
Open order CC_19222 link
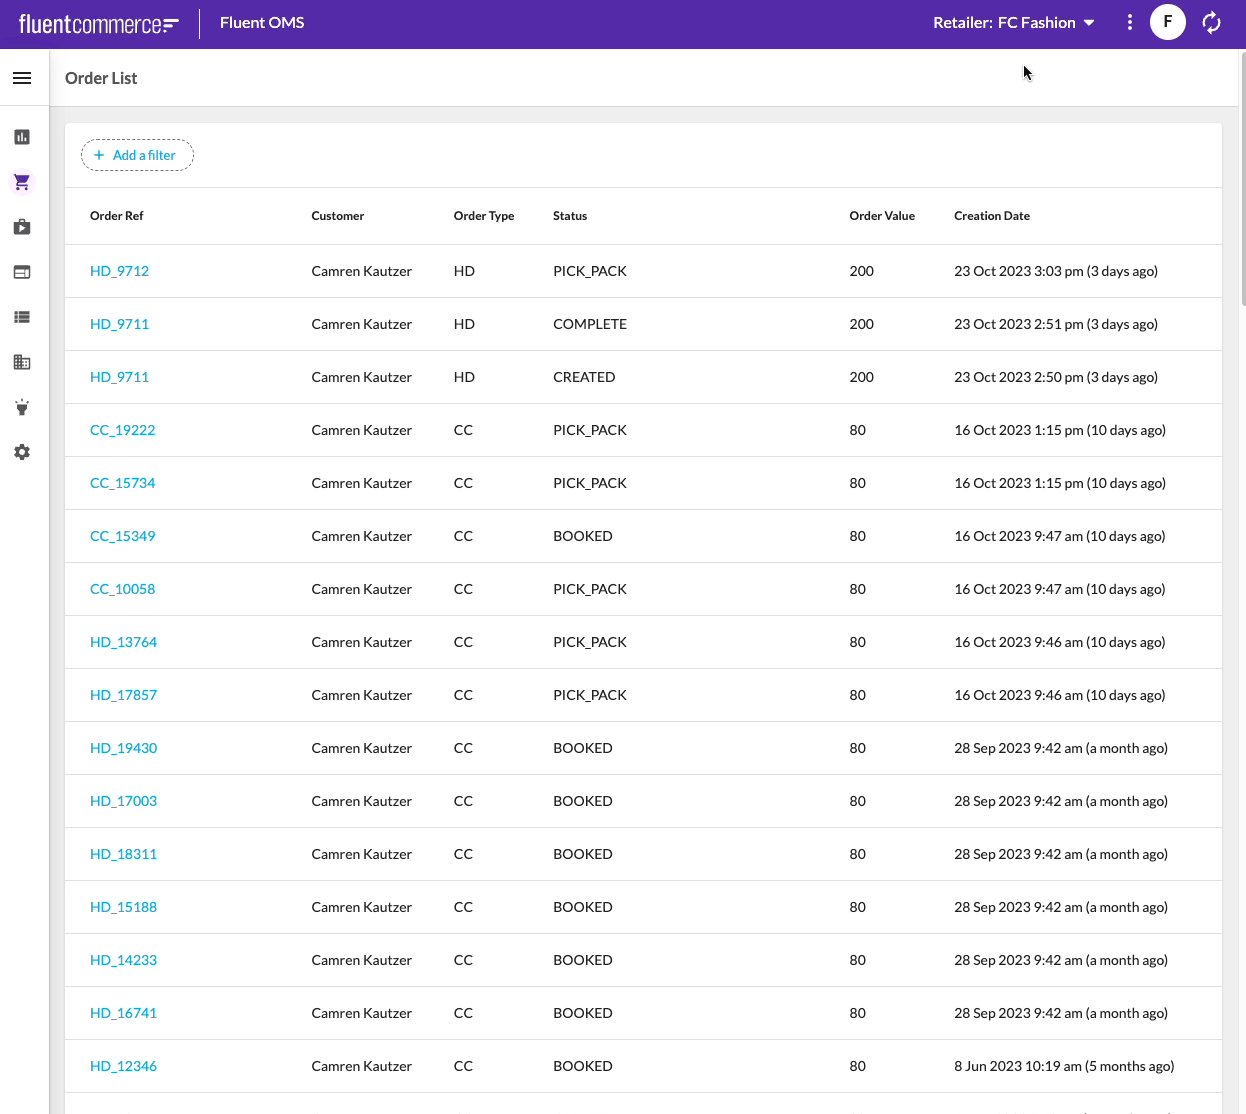coord(122,430)
